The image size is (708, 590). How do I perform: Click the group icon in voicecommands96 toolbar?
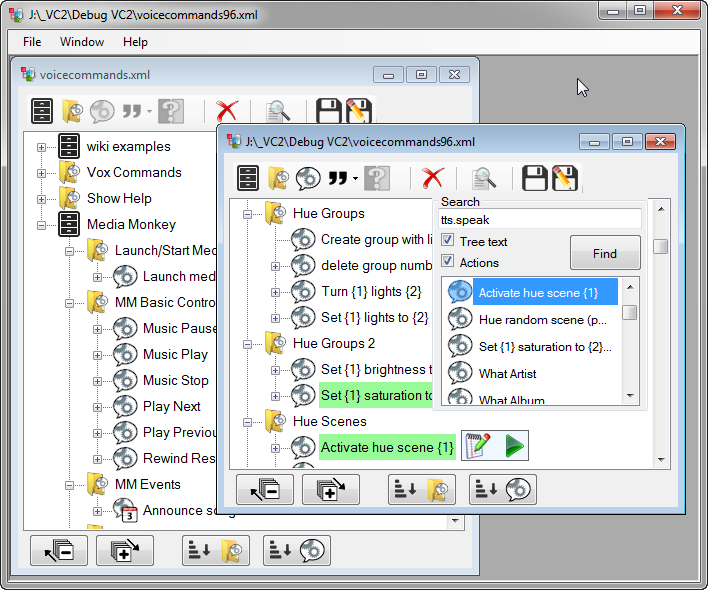pos(248,178)
